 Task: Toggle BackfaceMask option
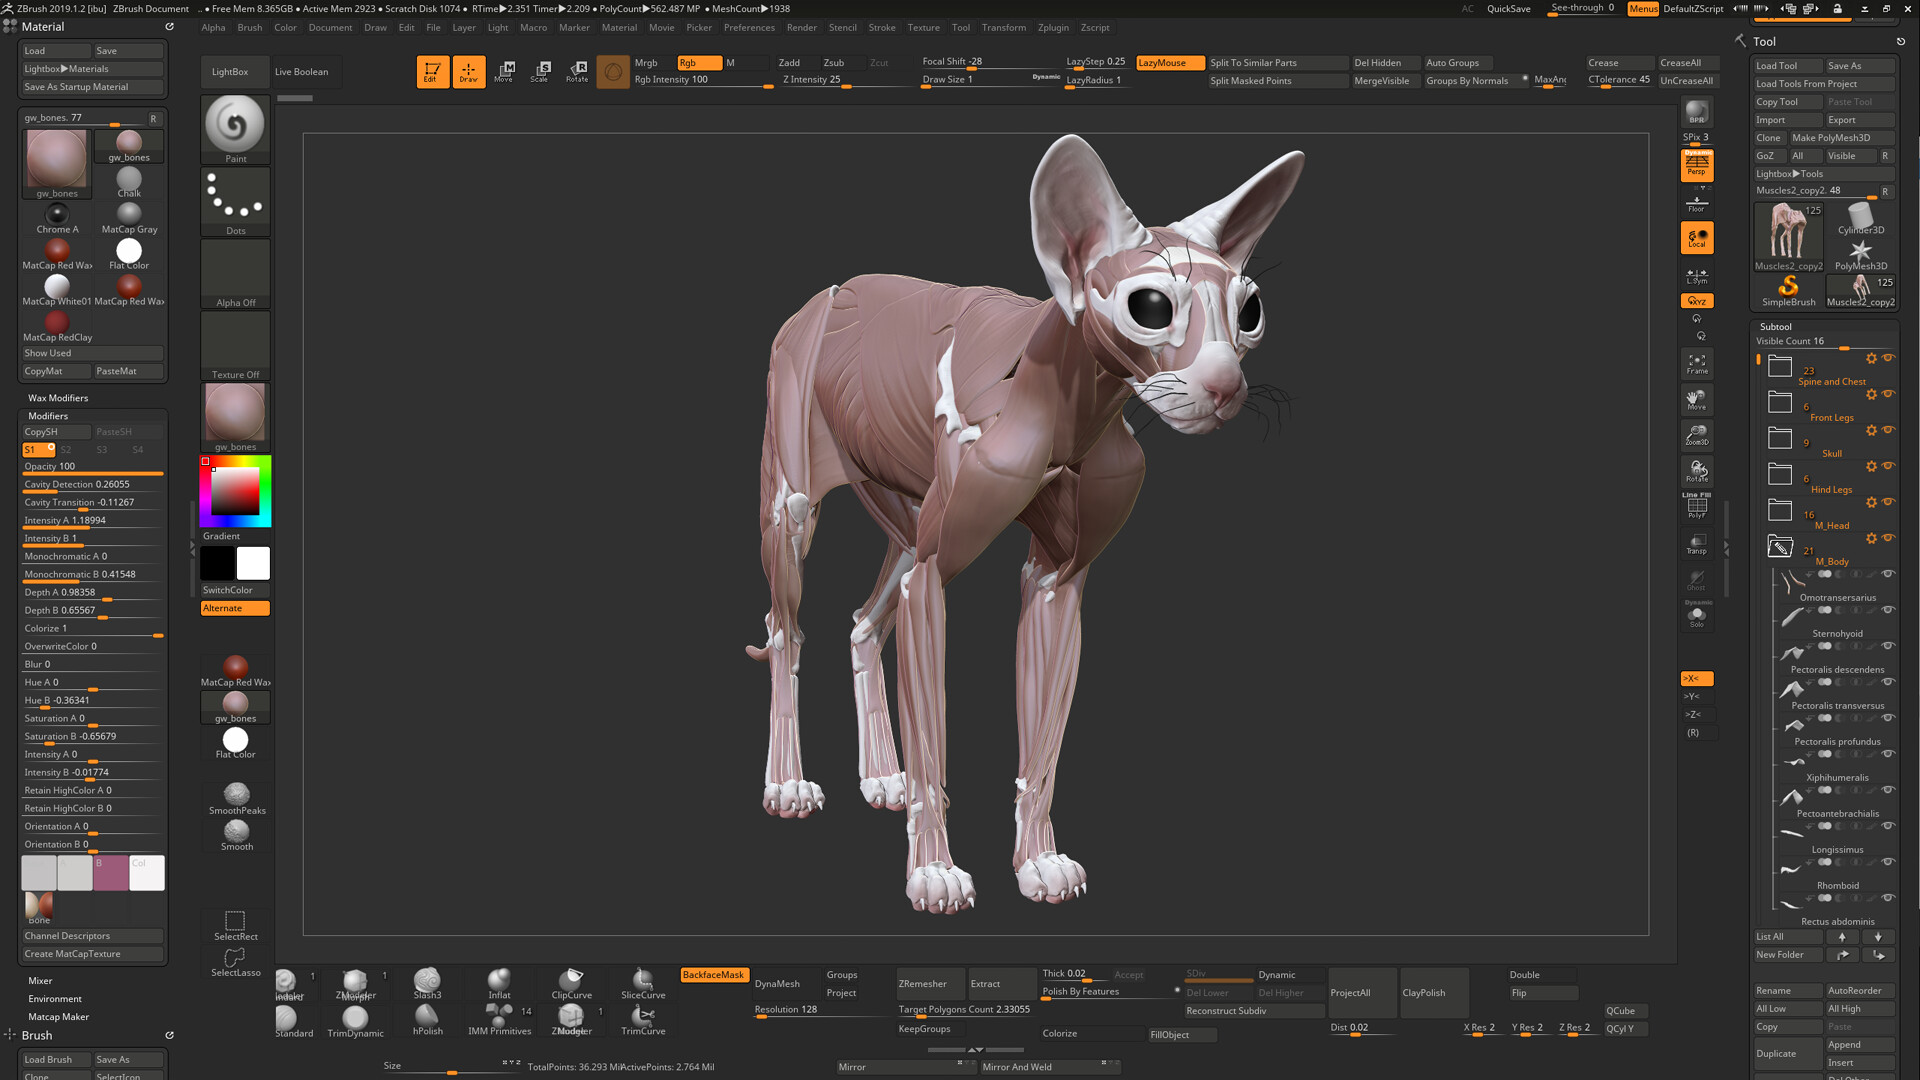[x=714, y=975]
